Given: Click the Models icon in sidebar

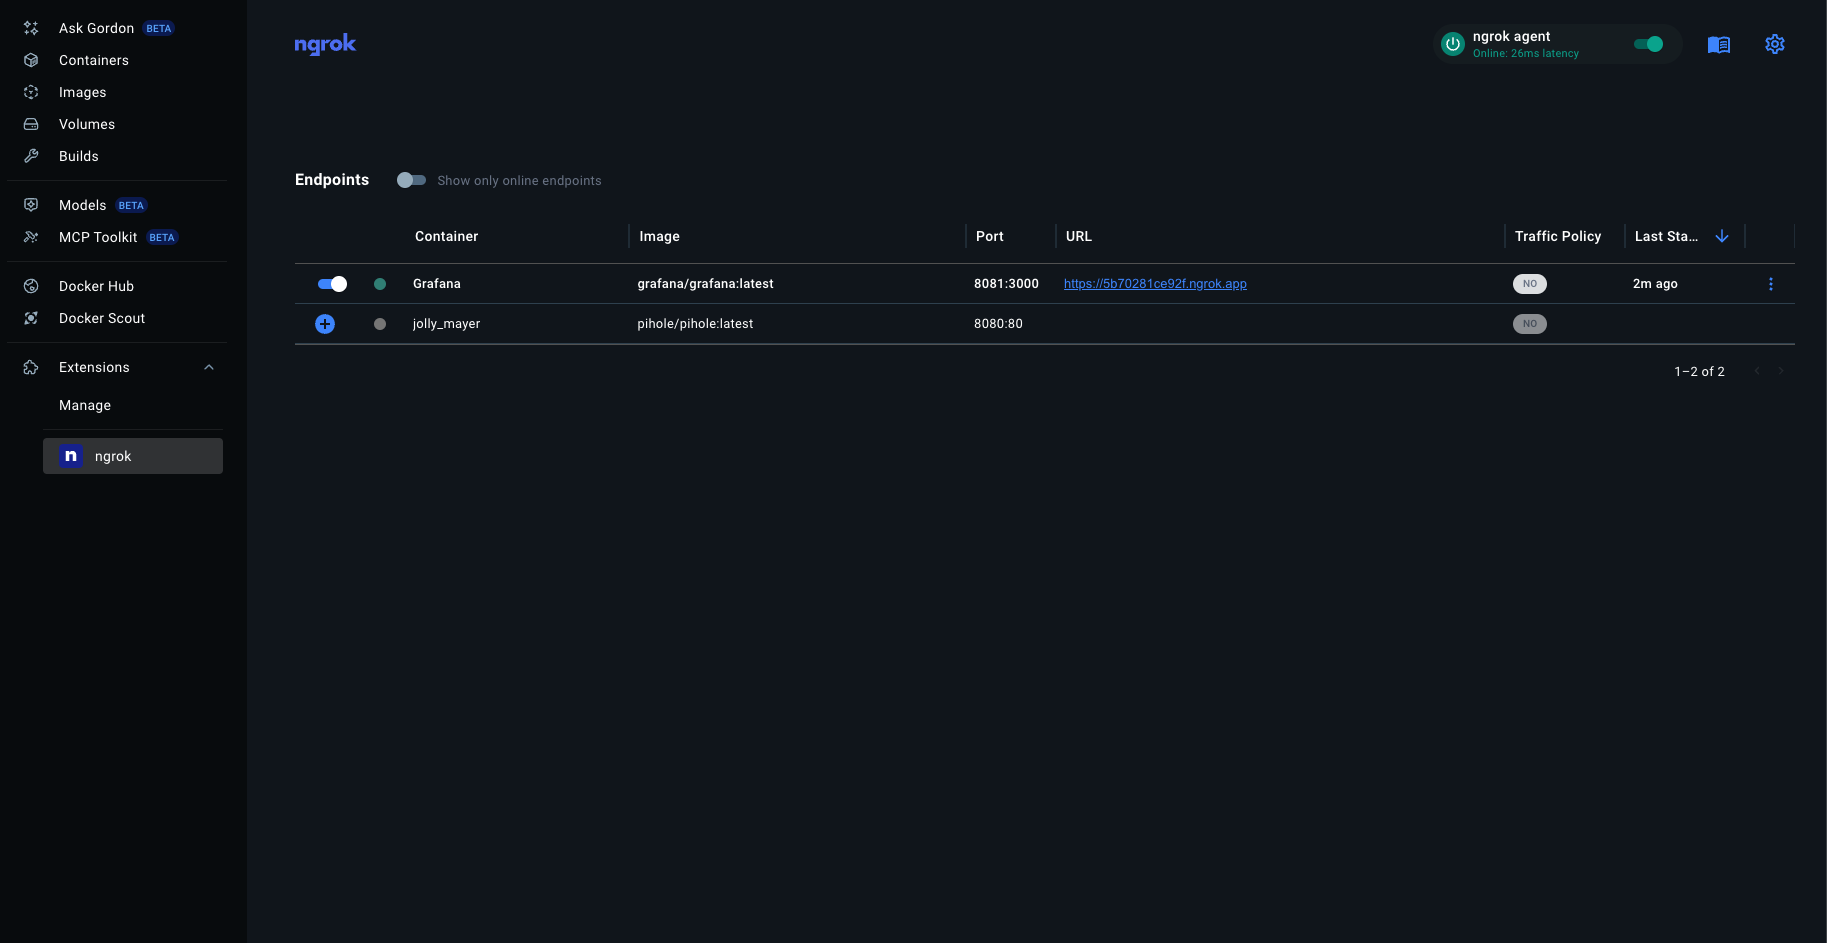Looking at the screenshot, I should click(31, 205).
